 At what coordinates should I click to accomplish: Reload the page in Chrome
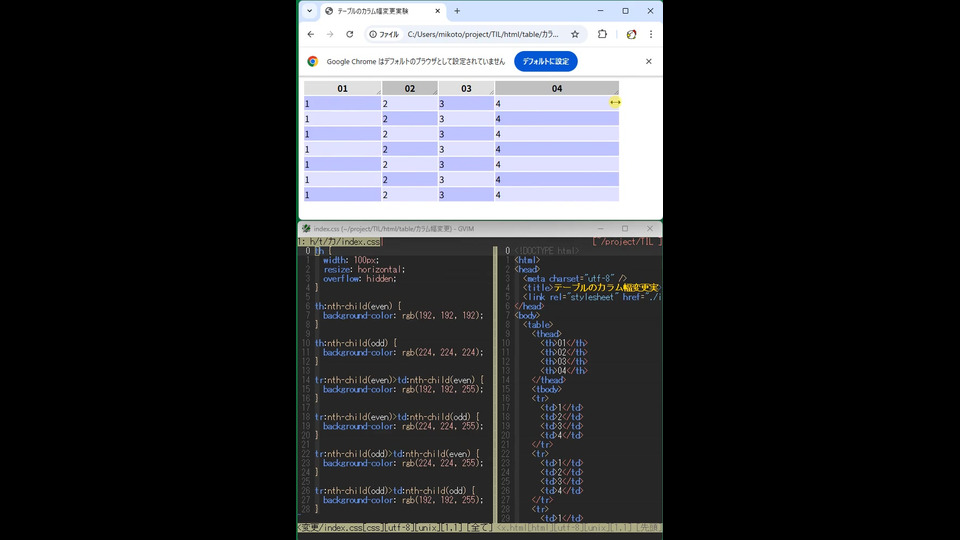(x=350, y=34)
